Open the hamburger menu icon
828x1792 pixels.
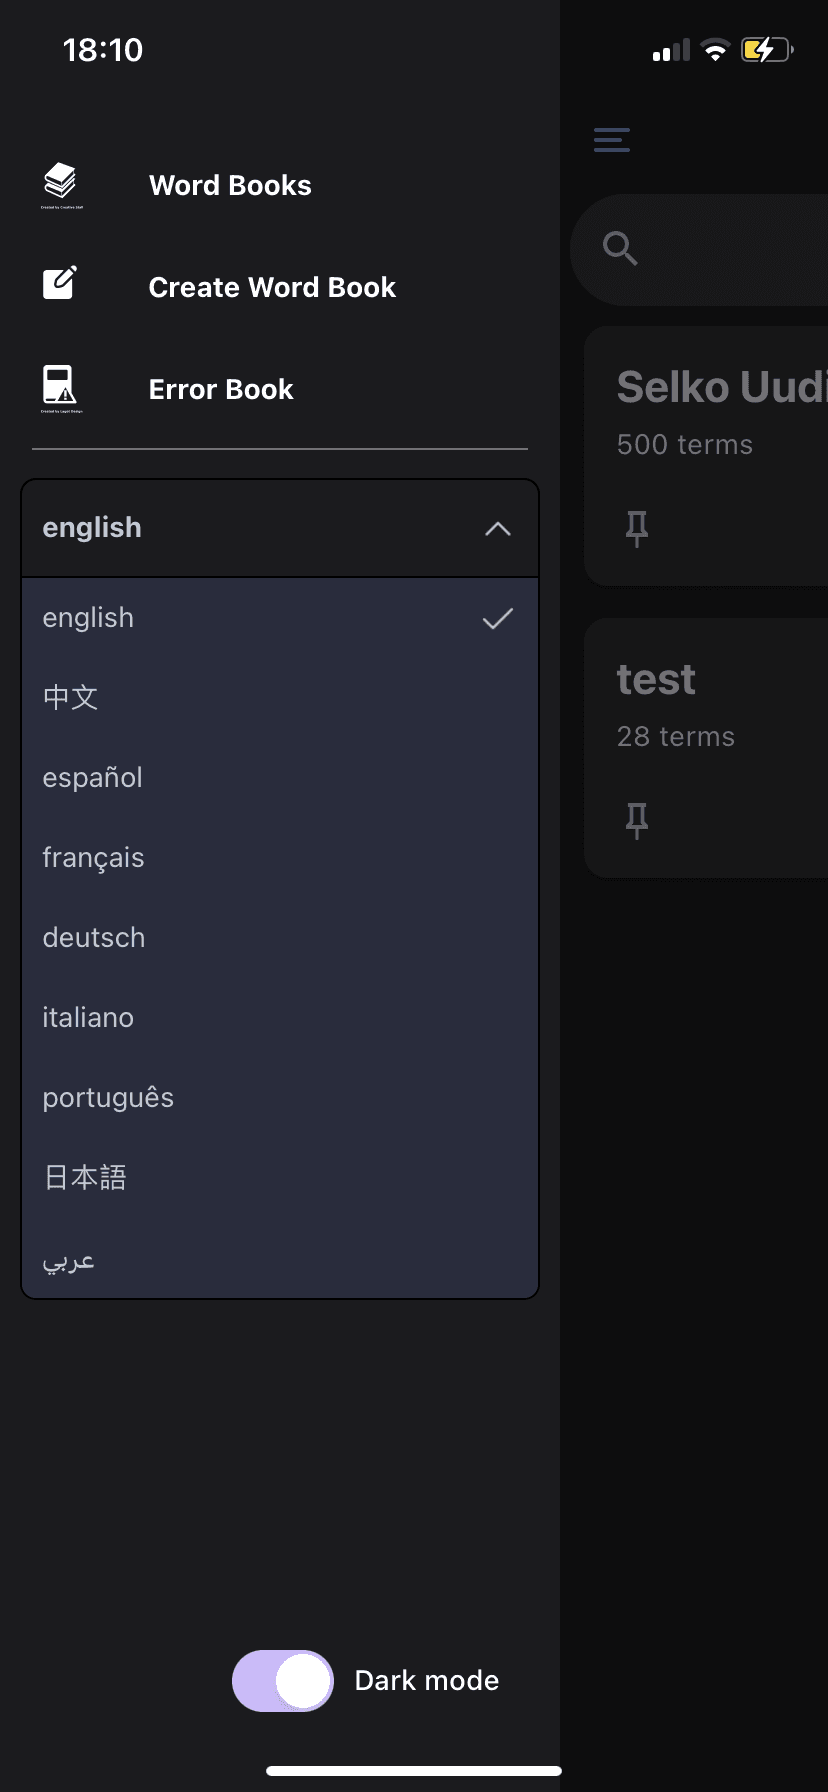click(611, 140)
